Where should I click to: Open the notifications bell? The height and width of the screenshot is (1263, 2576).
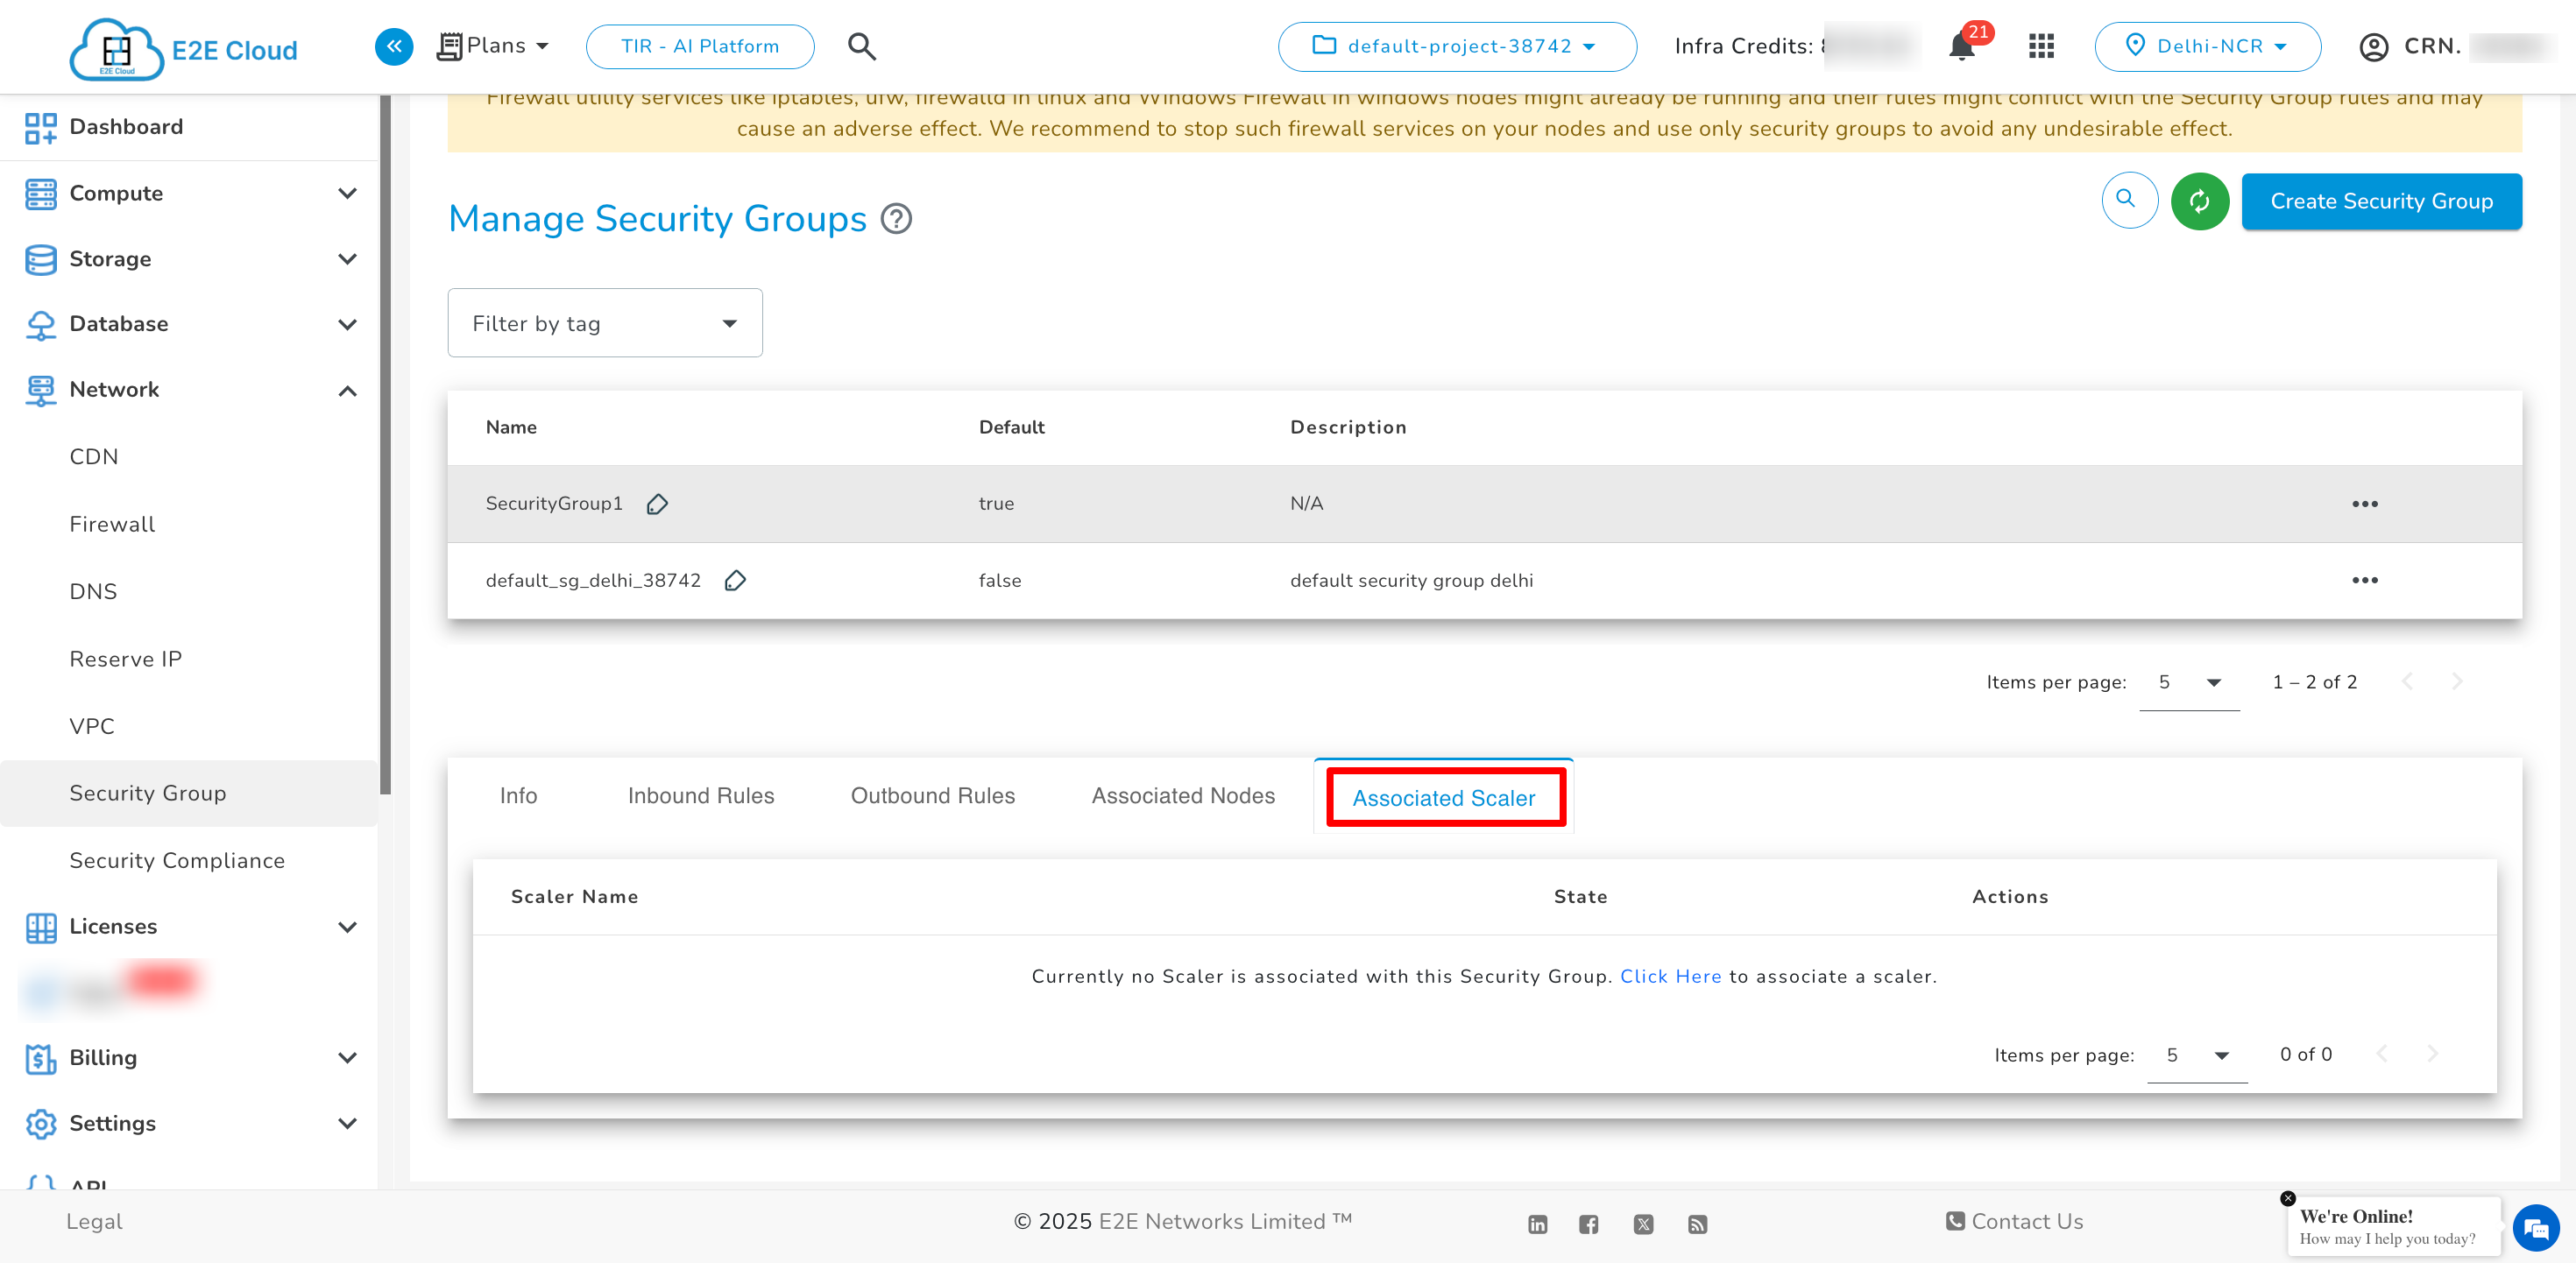click(1962, 46)
